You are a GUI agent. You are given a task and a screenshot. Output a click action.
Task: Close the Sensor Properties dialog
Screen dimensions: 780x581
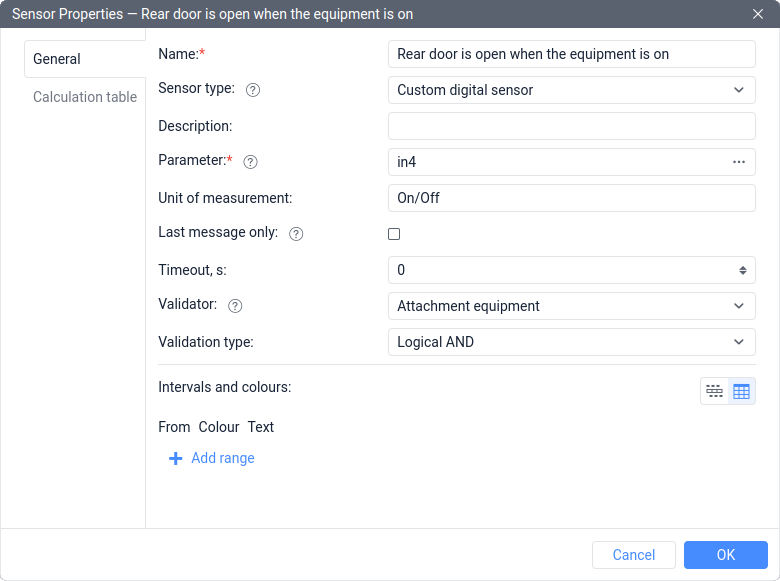pos(758,14)
